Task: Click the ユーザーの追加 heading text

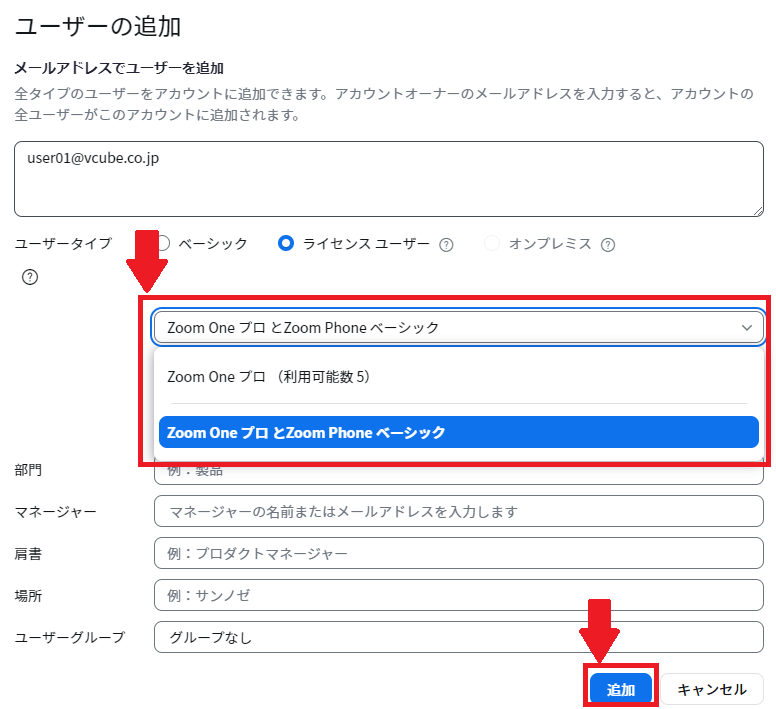Action: 97,26
